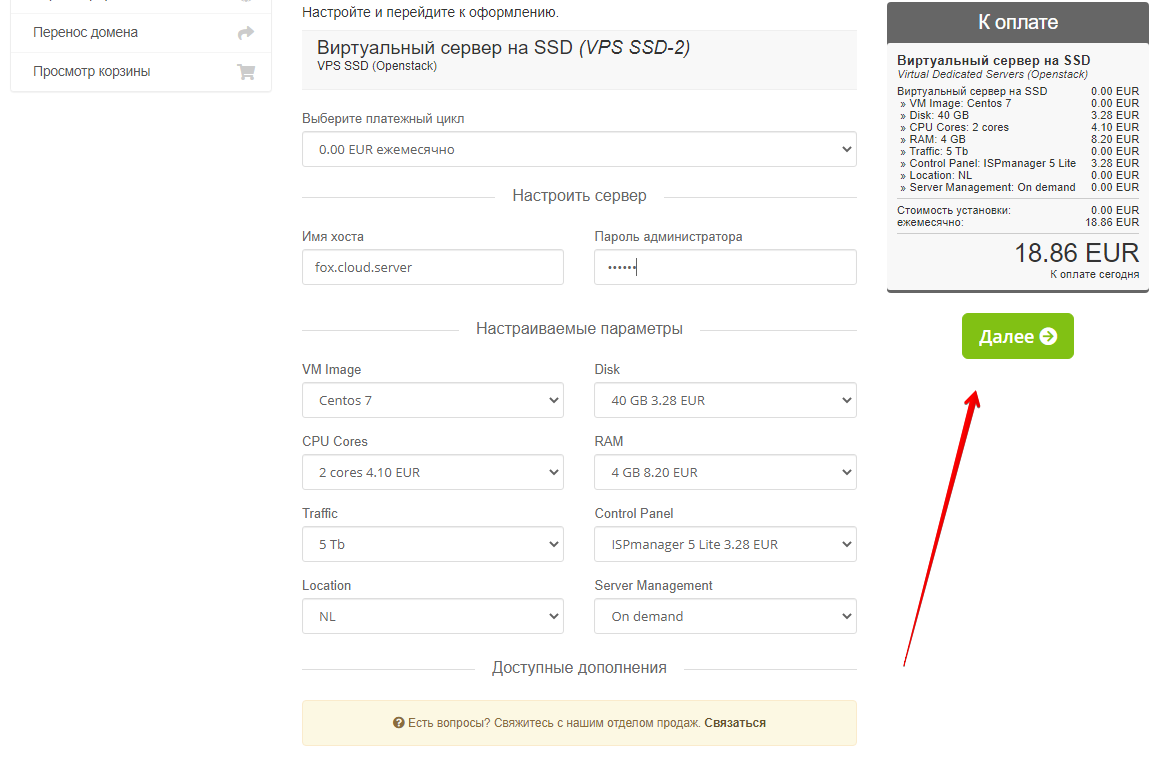The height and width of the screenshot is (765, 1166).
Task: Open the Server Management dropdown On demand
Action: click(725, 616)
